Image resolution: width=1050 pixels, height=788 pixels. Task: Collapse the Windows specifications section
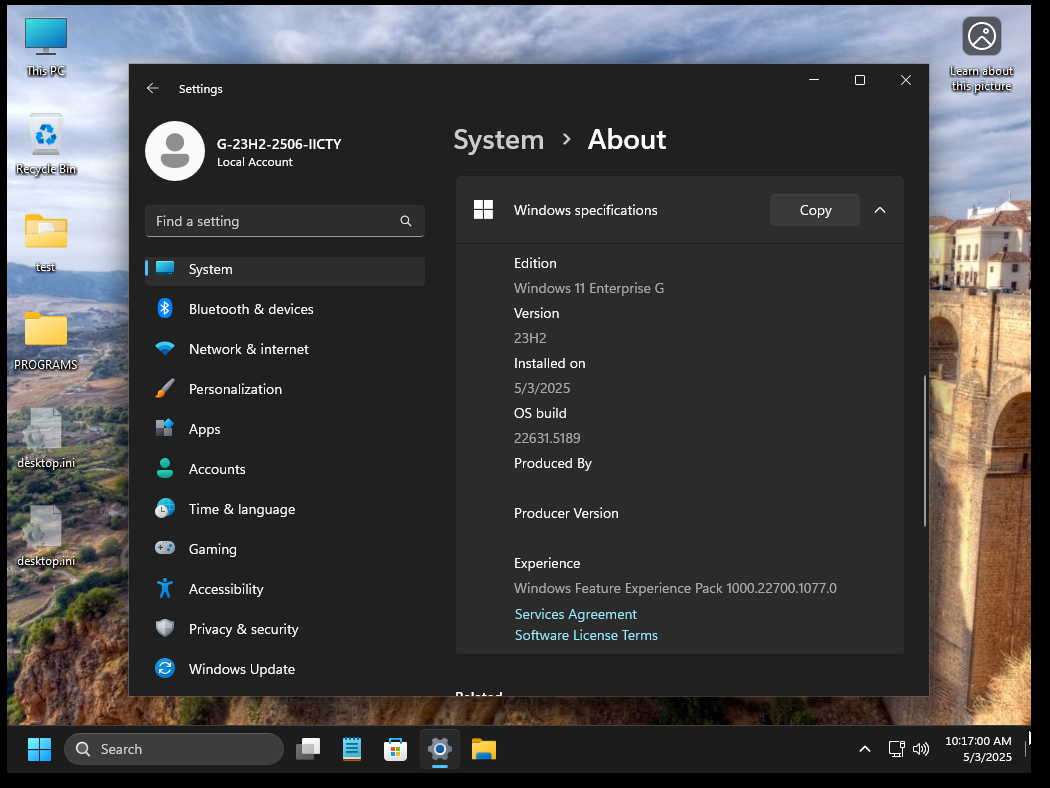pyautogui.click(x=880, y=210)
